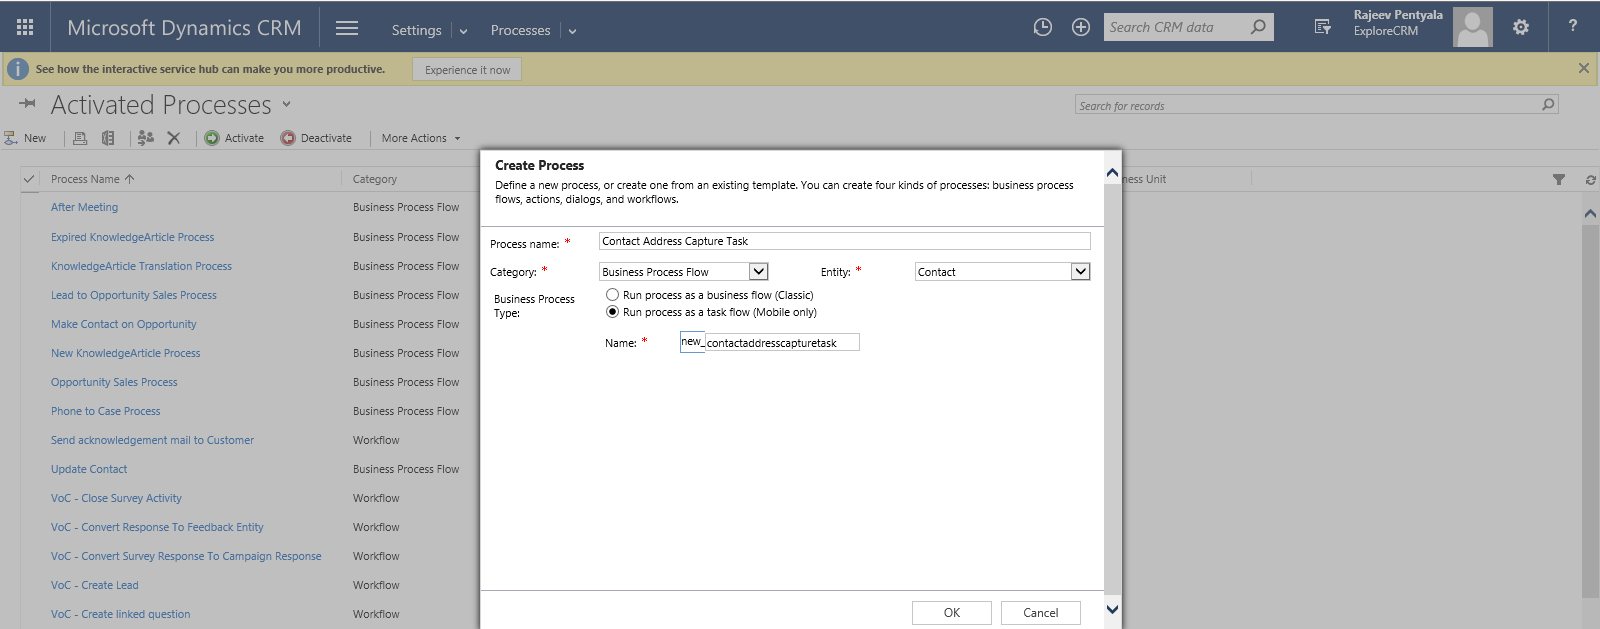Click the hamburger navigation menu icon
The height and width of the screenshot is (629, 1600).
[x=347, y=28]
